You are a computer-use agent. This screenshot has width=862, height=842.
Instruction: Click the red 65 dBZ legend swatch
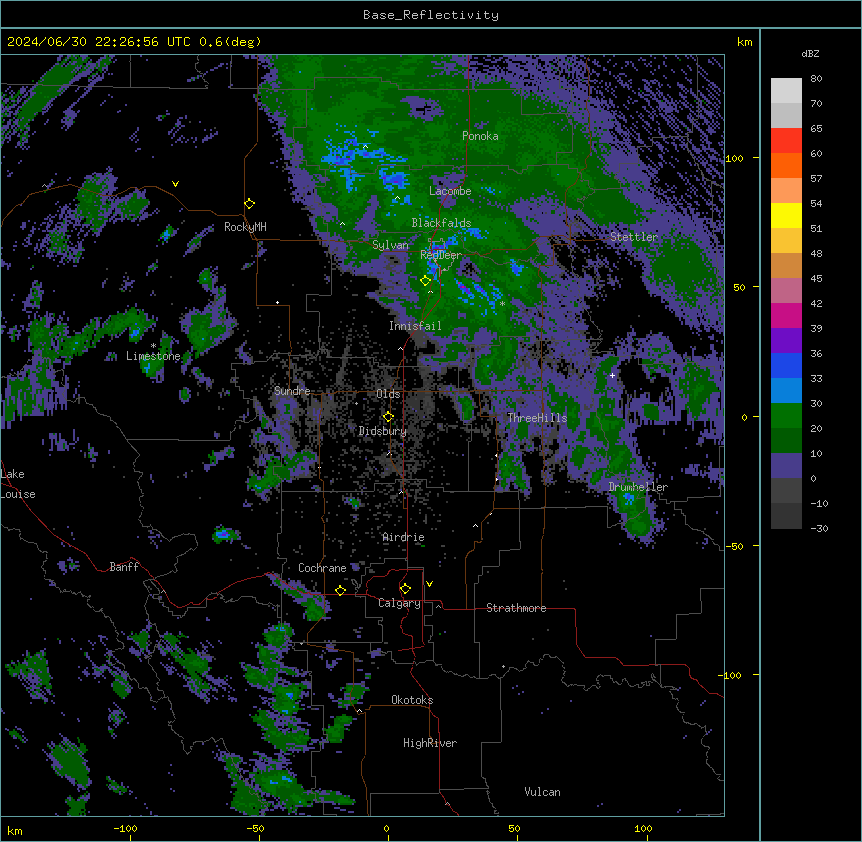786,141
